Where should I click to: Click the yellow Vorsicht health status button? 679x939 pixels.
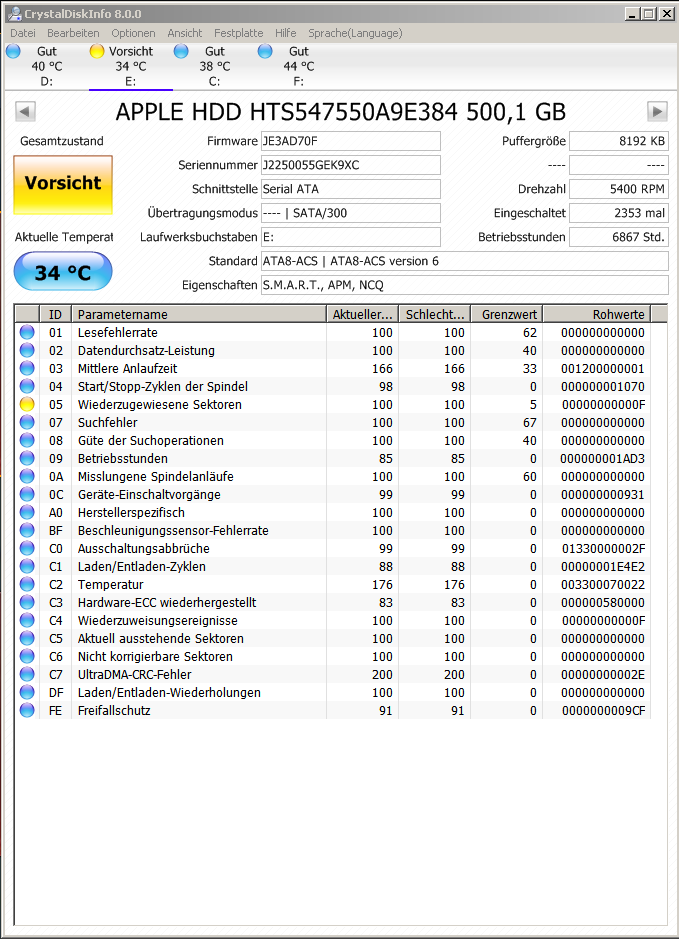[63, 184]
